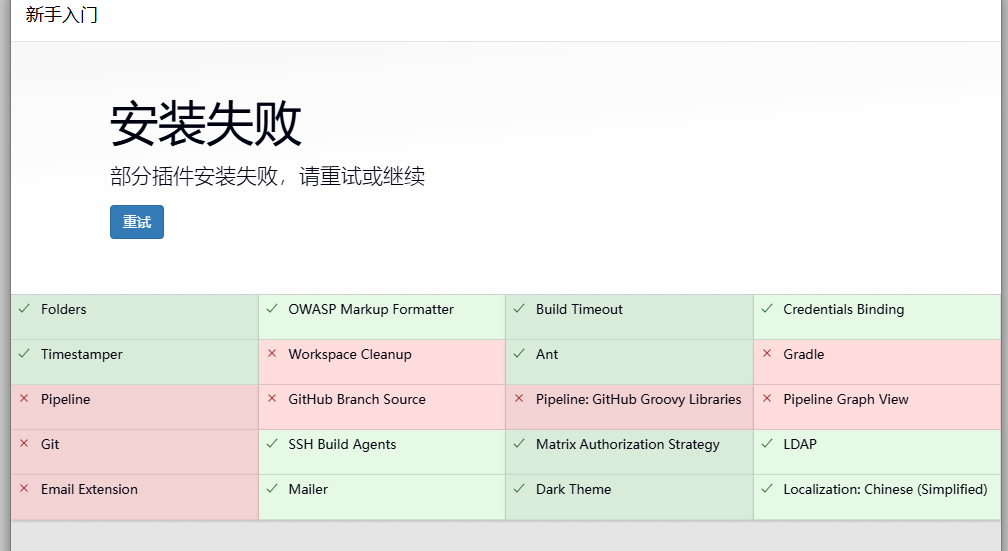This screenshot has width=1008, height=551.
Task: Select the LDAP plugin name
Action: pos(800,444)
